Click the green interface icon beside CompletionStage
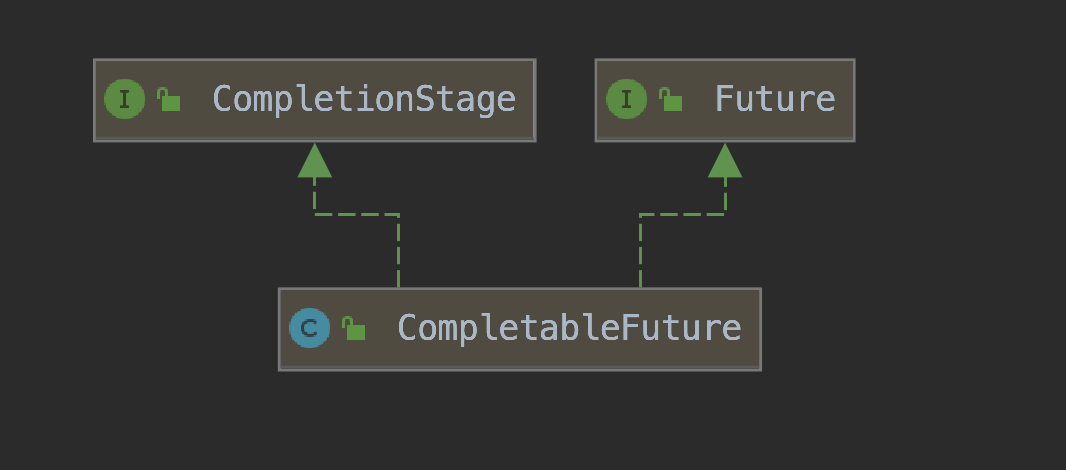Screen dimensions: 1066x470 click(x=124, y=100)
